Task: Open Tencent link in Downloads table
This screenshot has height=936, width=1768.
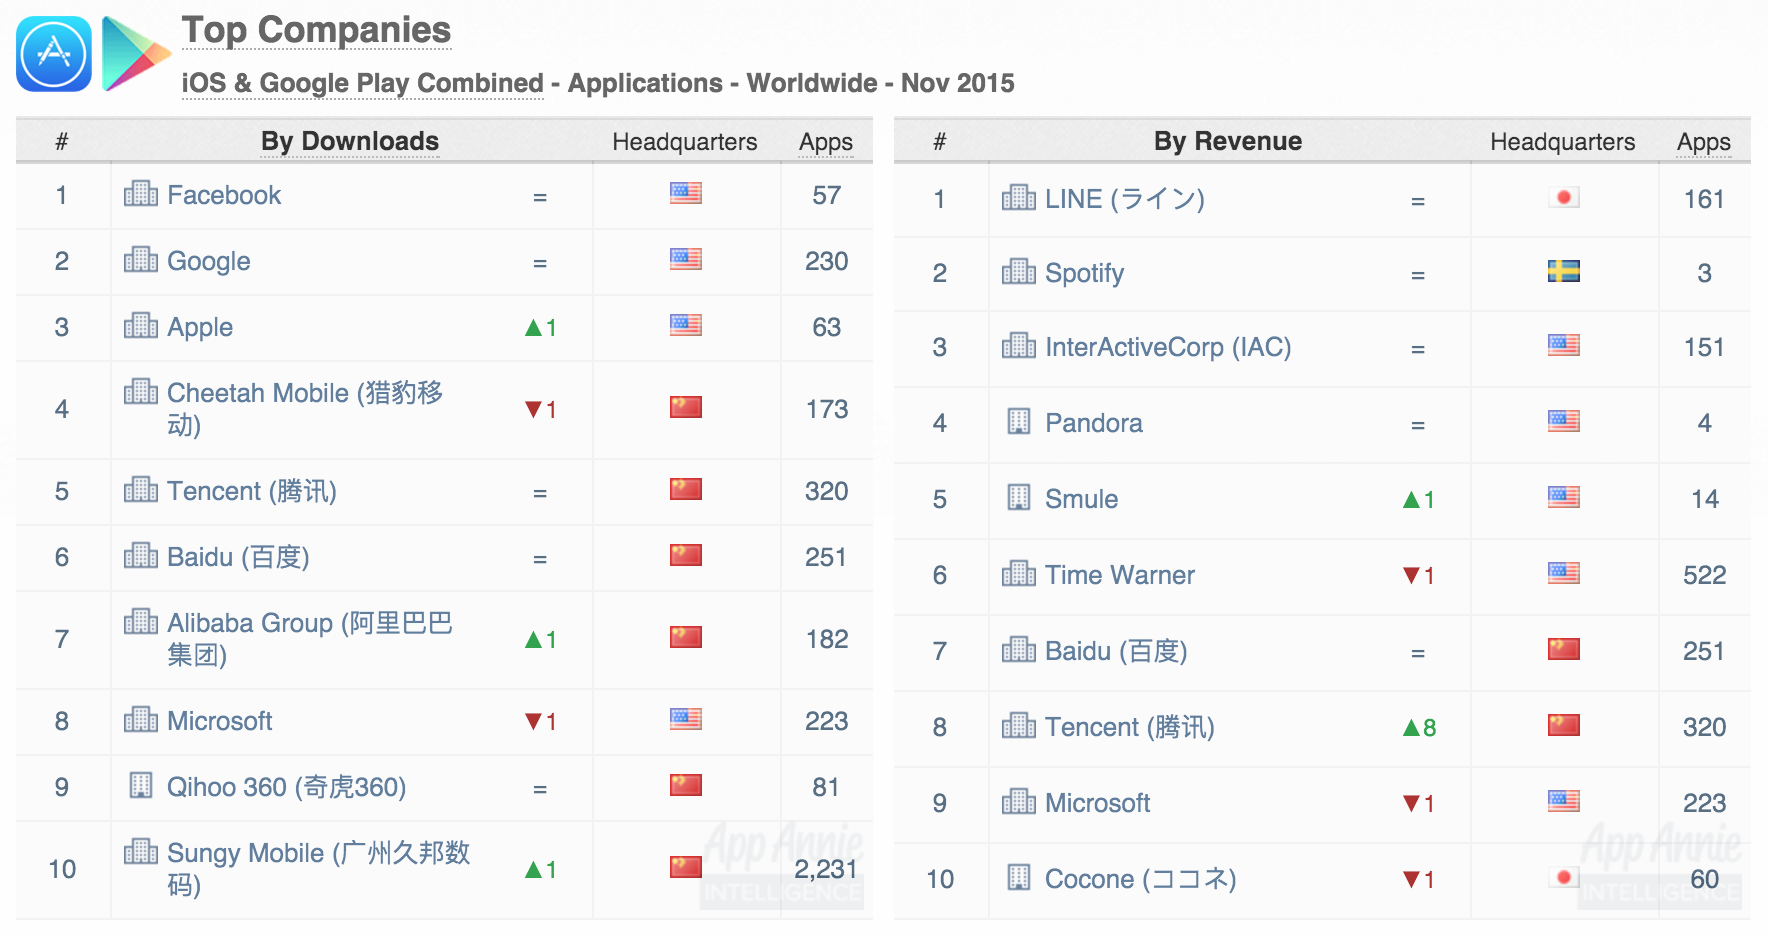Action: point(252,491)
